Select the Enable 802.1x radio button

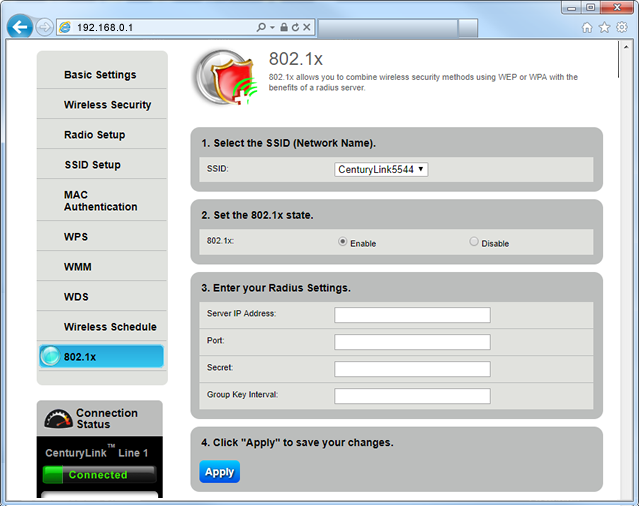343,242
